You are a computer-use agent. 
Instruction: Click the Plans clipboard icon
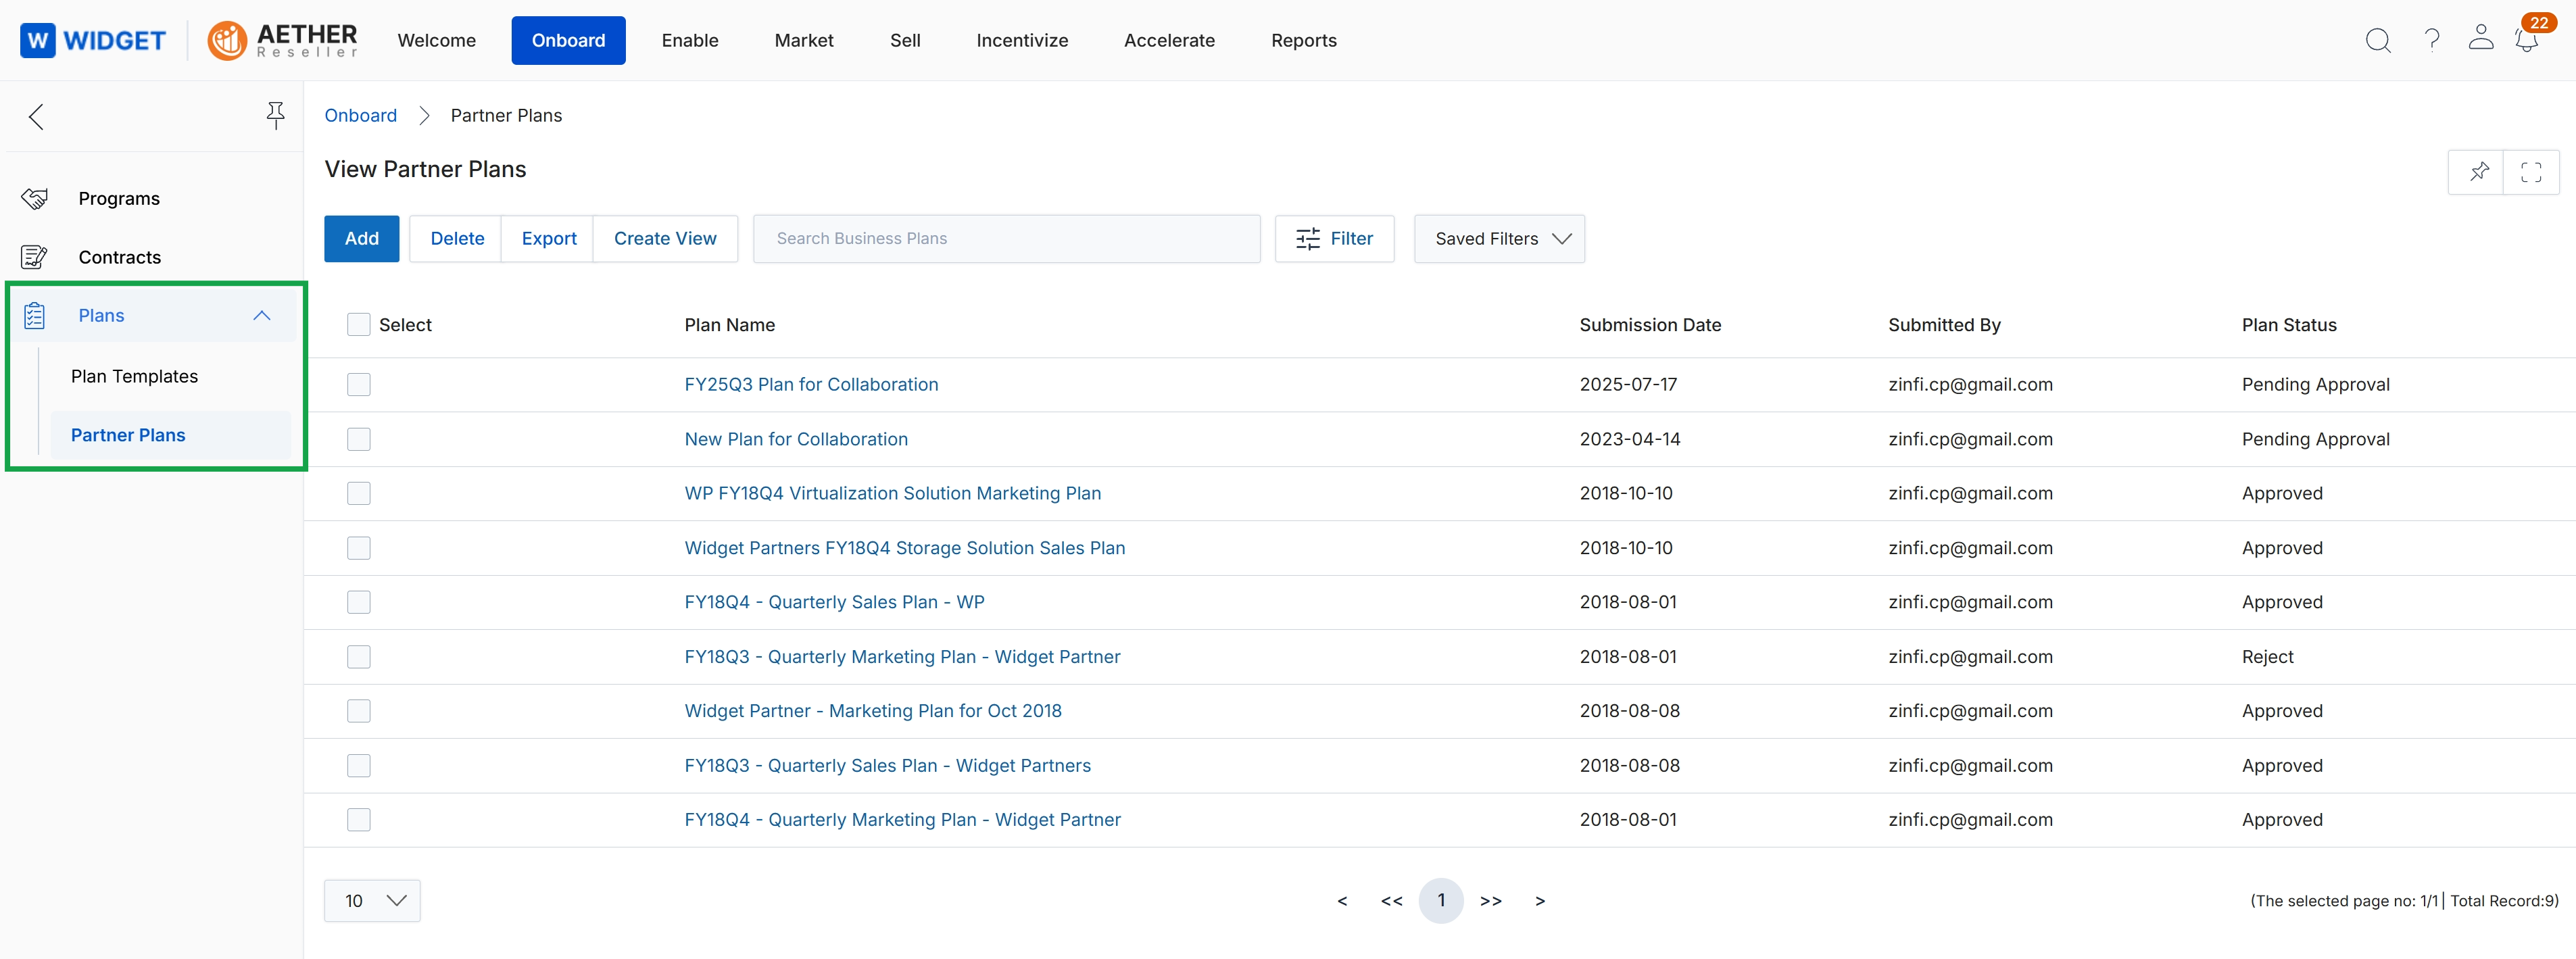[x=34, y=315]
